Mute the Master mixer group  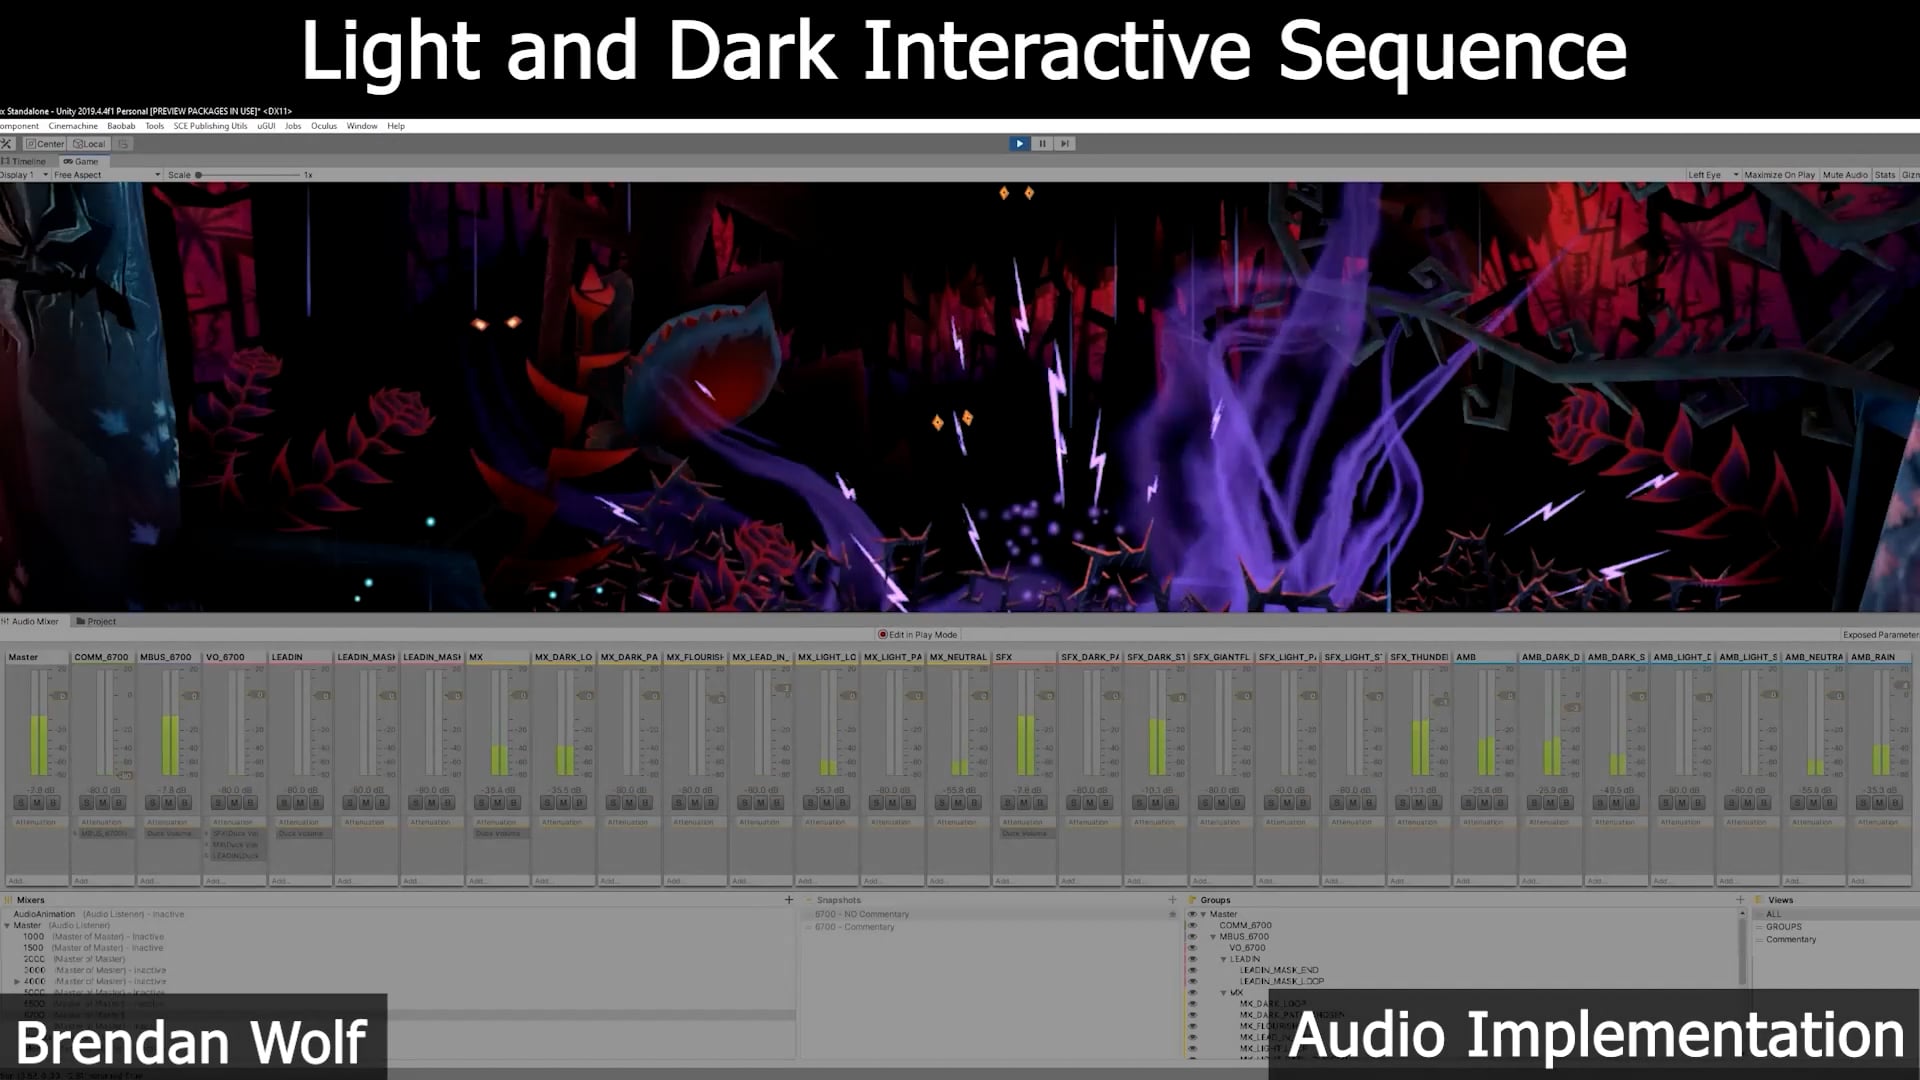pyautogui.click(x=37, y=803)
